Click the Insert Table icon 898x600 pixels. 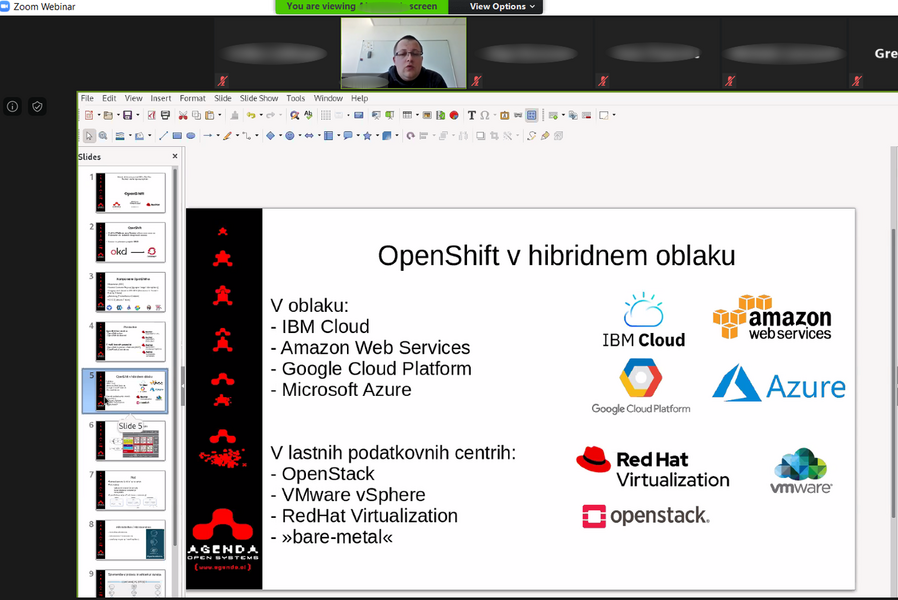point(407,115)
